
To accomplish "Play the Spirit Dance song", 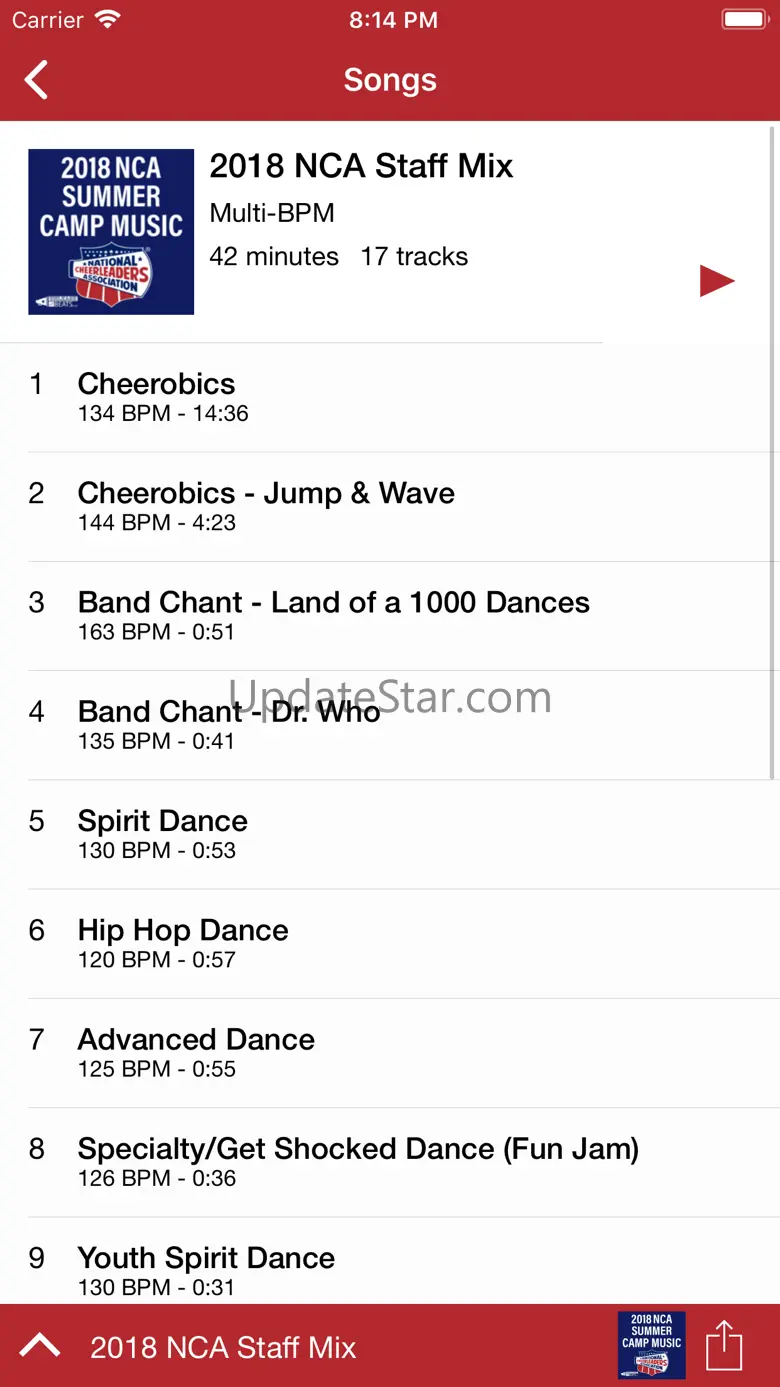I will pos(163,833).
